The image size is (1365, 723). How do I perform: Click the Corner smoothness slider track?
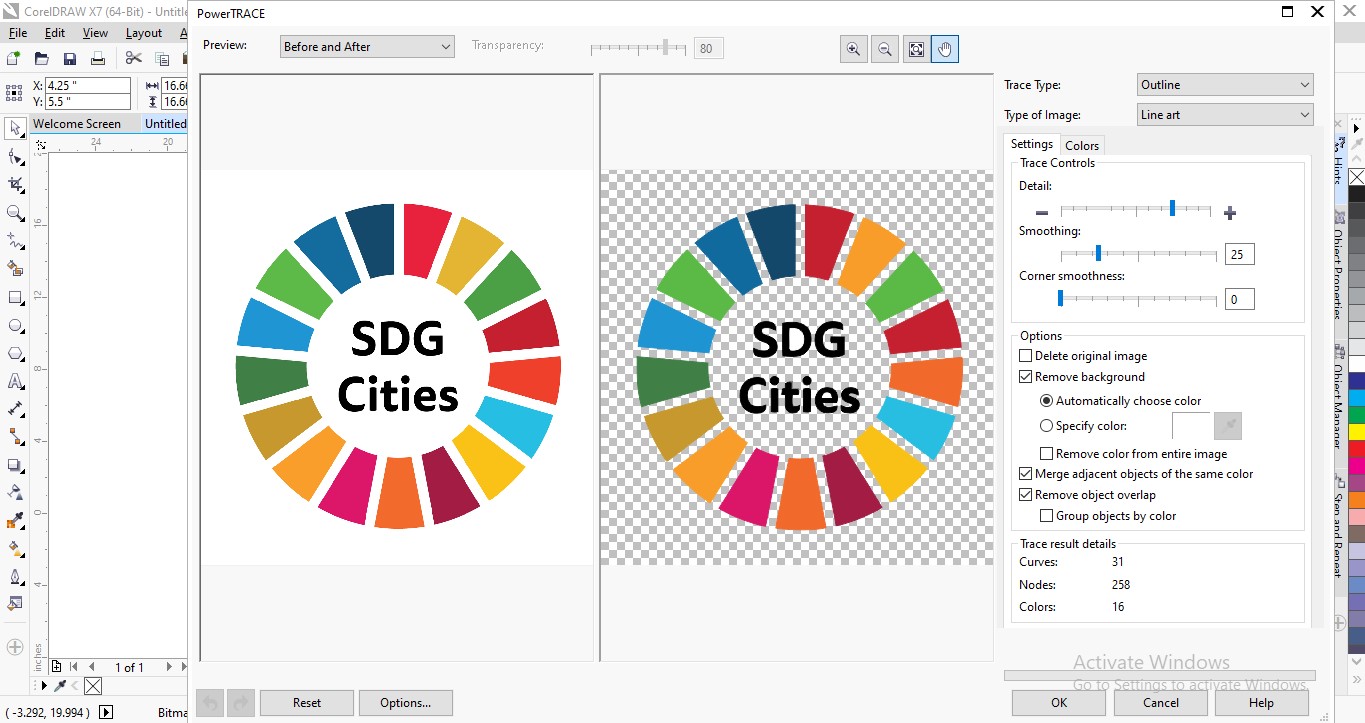[x=1139, y=298]
